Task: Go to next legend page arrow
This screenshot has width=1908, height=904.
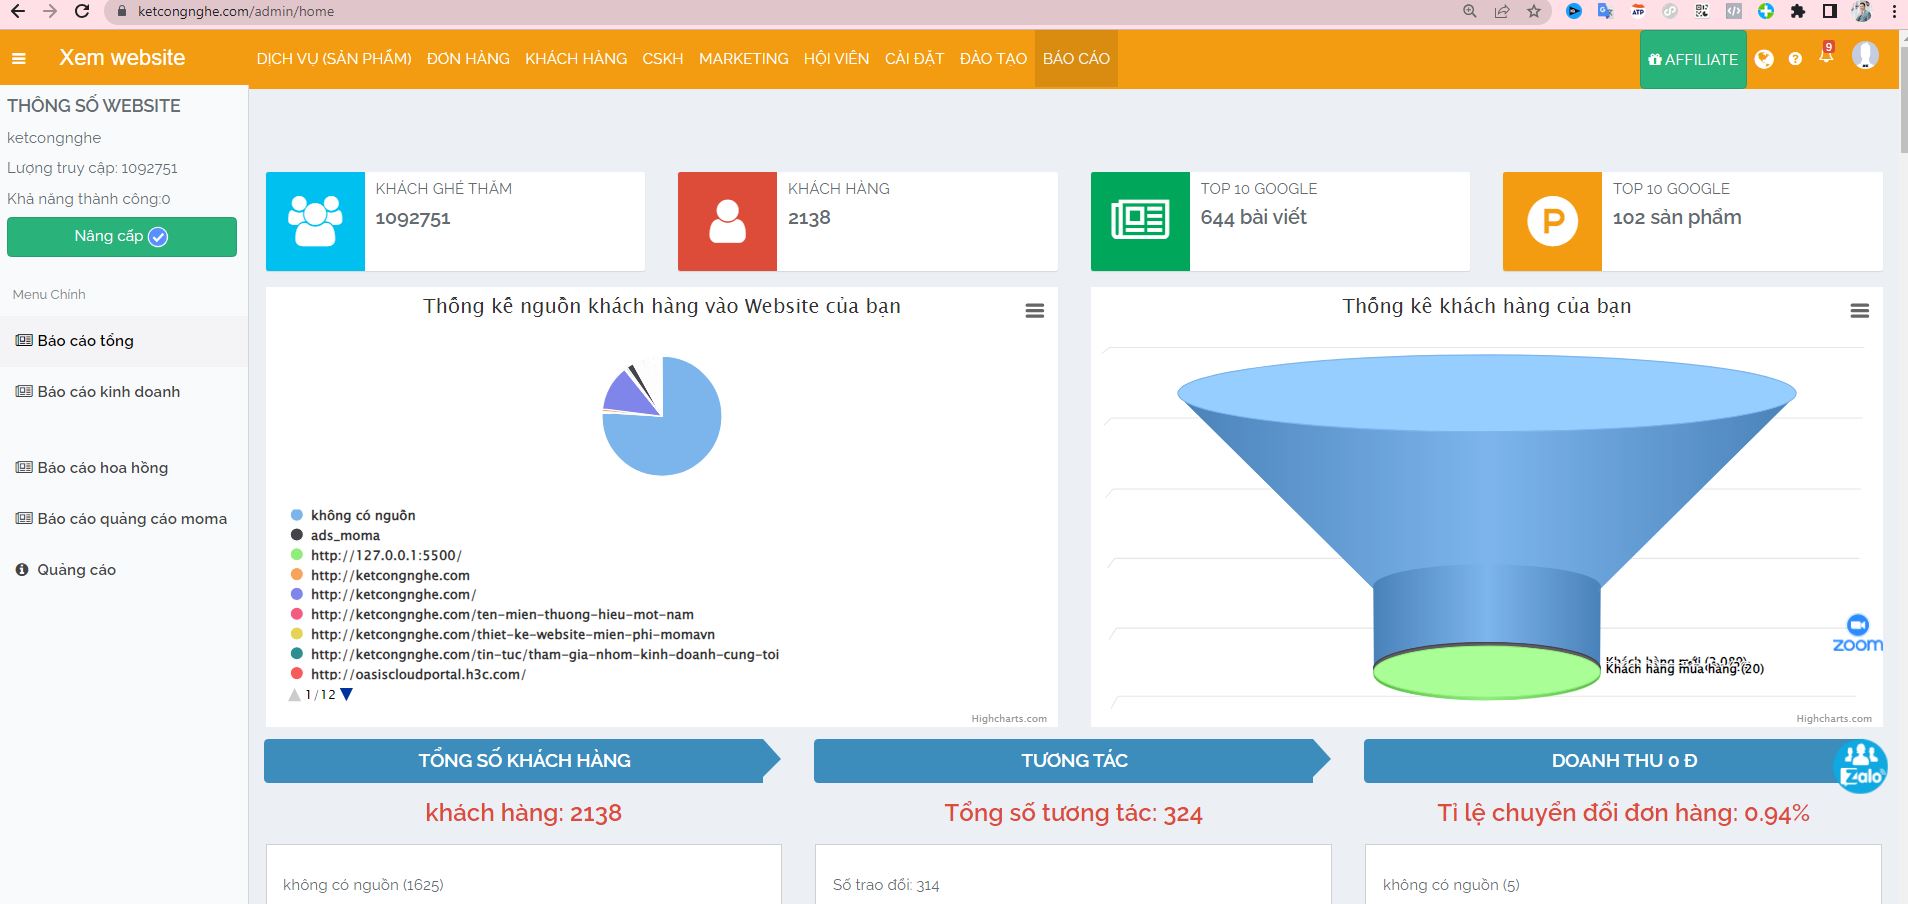Action: (347, 694)
